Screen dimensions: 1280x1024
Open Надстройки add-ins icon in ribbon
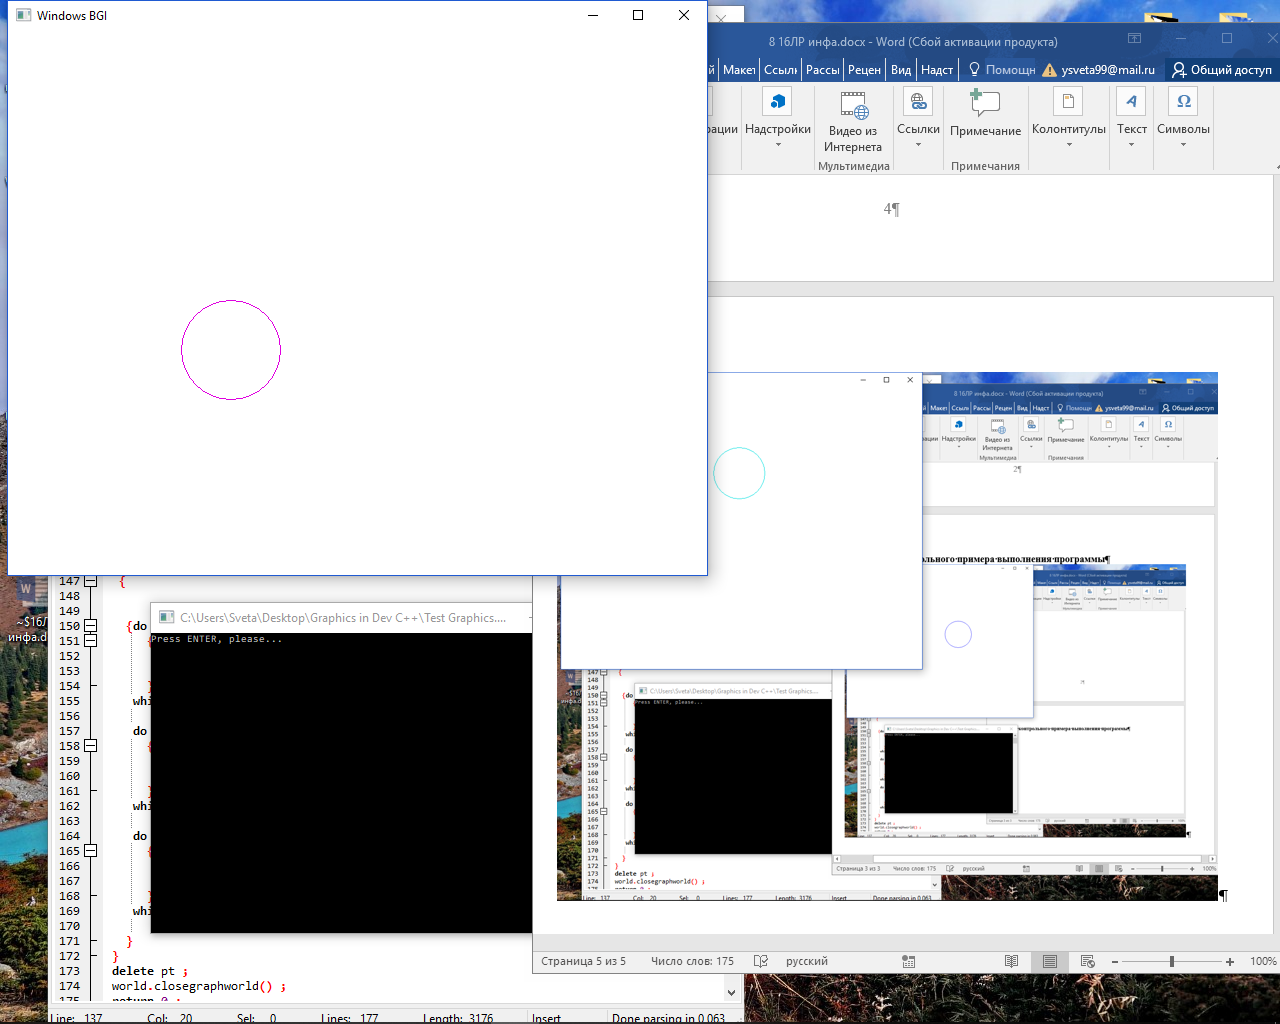tap(778, 102)
